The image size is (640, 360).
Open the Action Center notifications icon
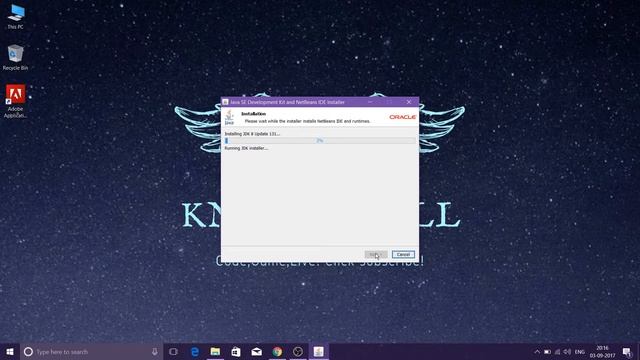click(x=627, y=351)
